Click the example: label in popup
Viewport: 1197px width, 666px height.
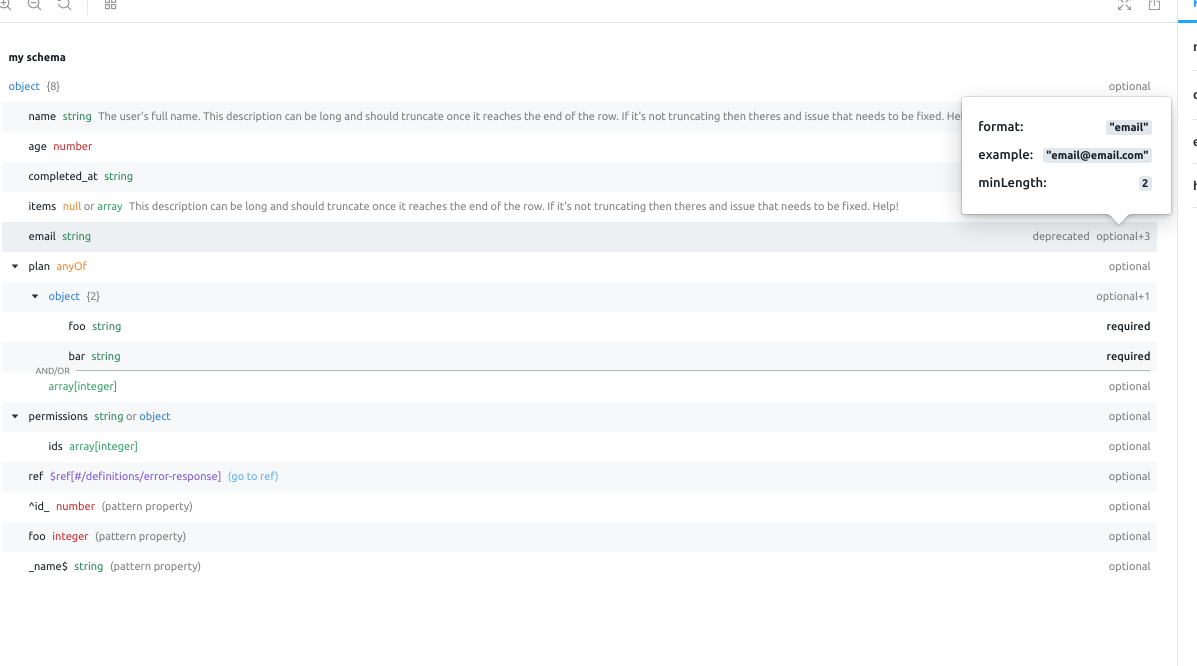[1005, 155]
